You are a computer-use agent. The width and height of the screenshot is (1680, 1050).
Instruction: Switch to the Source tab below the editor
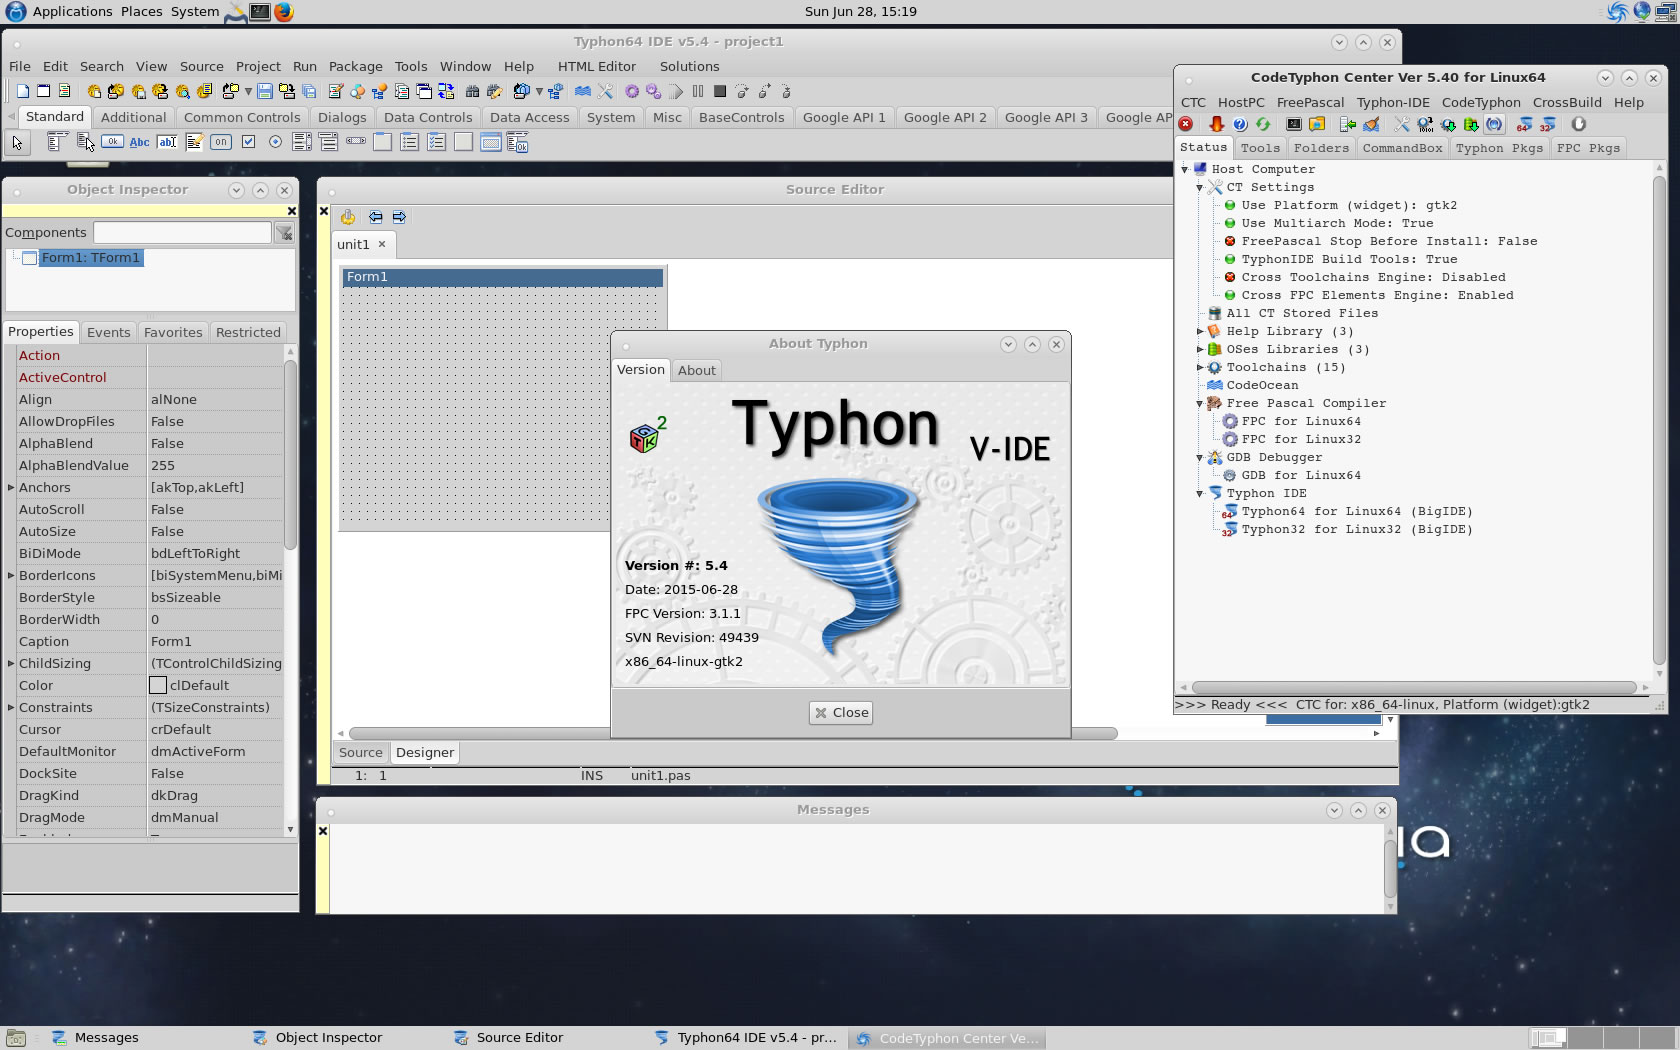[x=360, y=753]
